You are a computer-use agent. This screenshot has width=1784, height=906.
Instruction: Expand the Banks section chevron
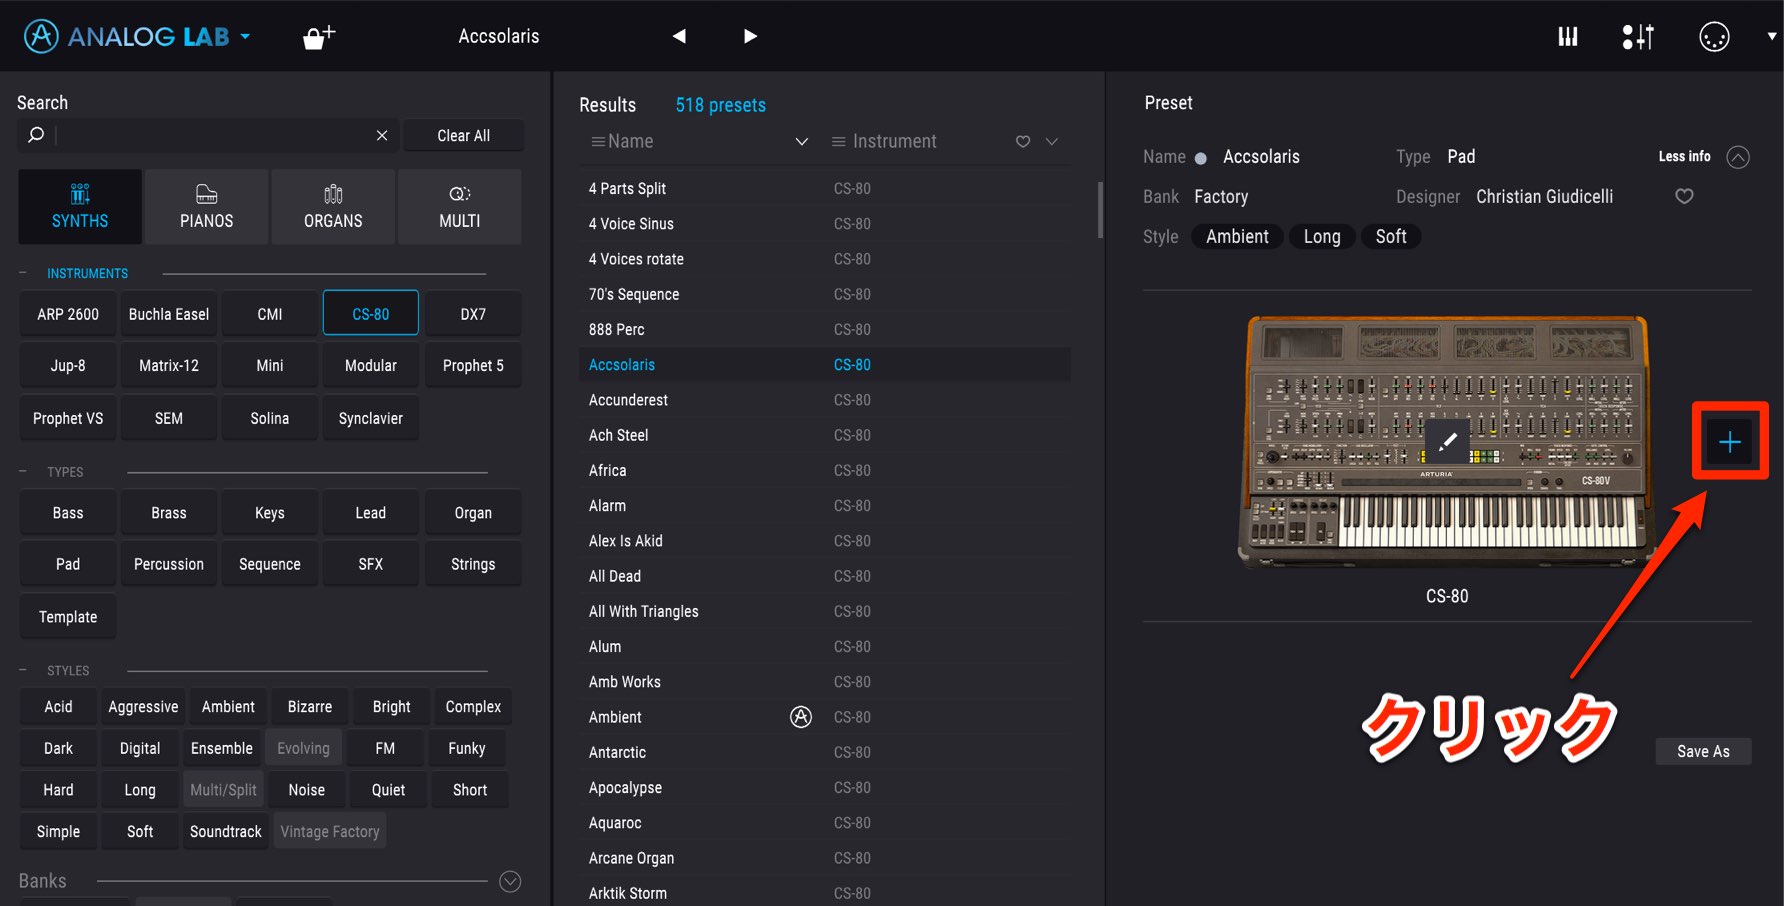point(510,881)
